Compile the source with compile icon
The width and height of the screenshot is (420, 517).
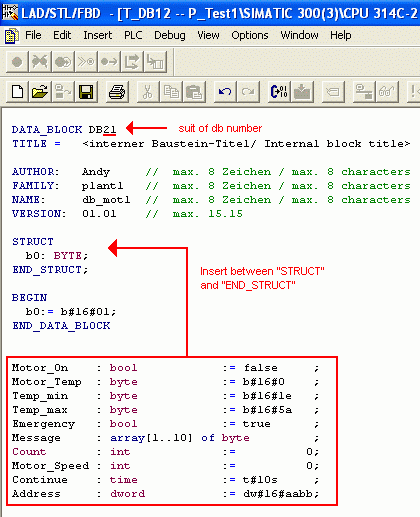click(279, 91)
